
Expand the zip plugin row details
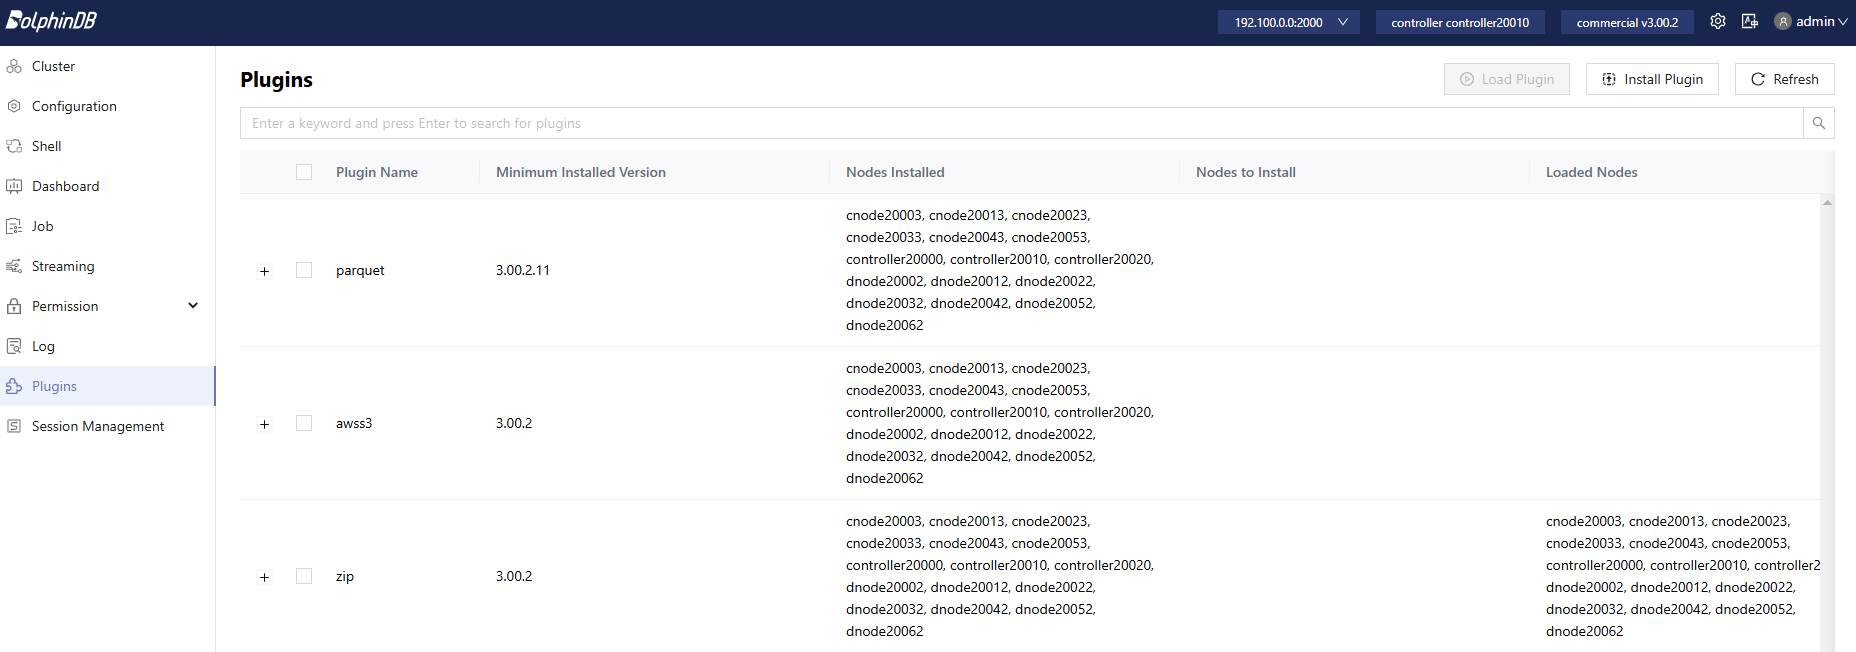pos(264,577)
